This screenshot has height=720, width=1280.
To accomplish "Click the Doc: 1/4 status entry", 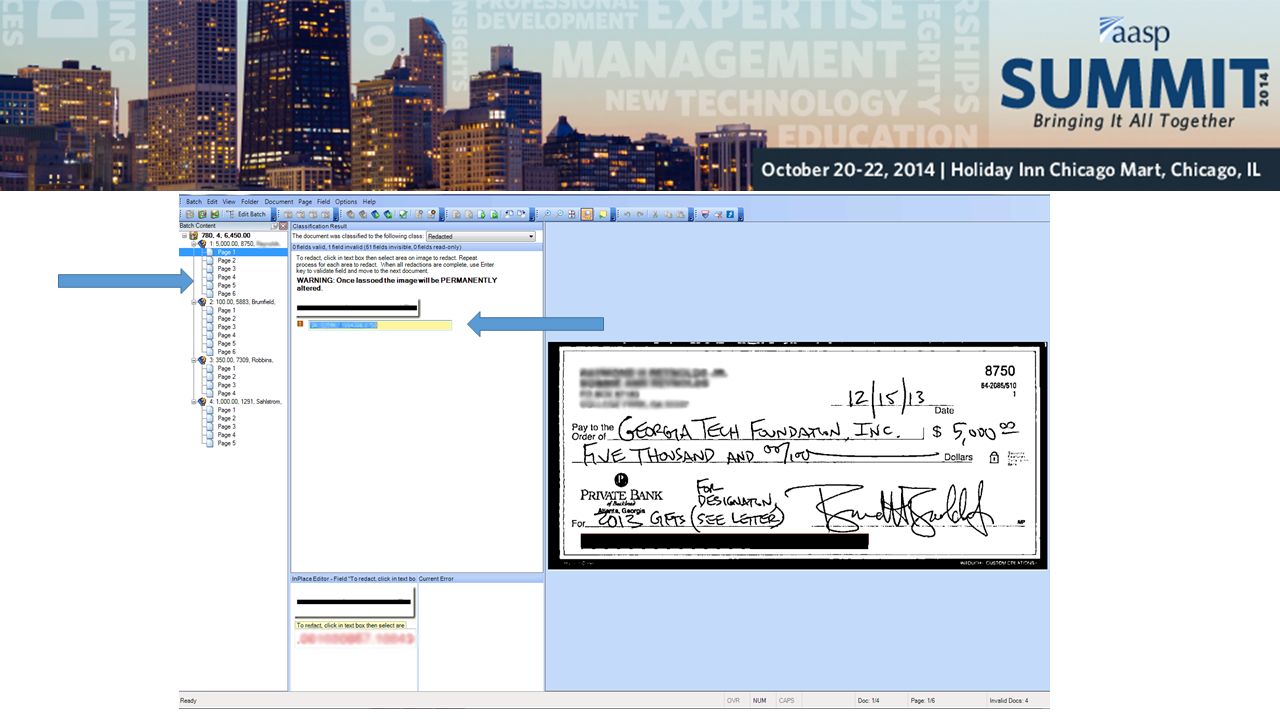I will click(869, 700).
